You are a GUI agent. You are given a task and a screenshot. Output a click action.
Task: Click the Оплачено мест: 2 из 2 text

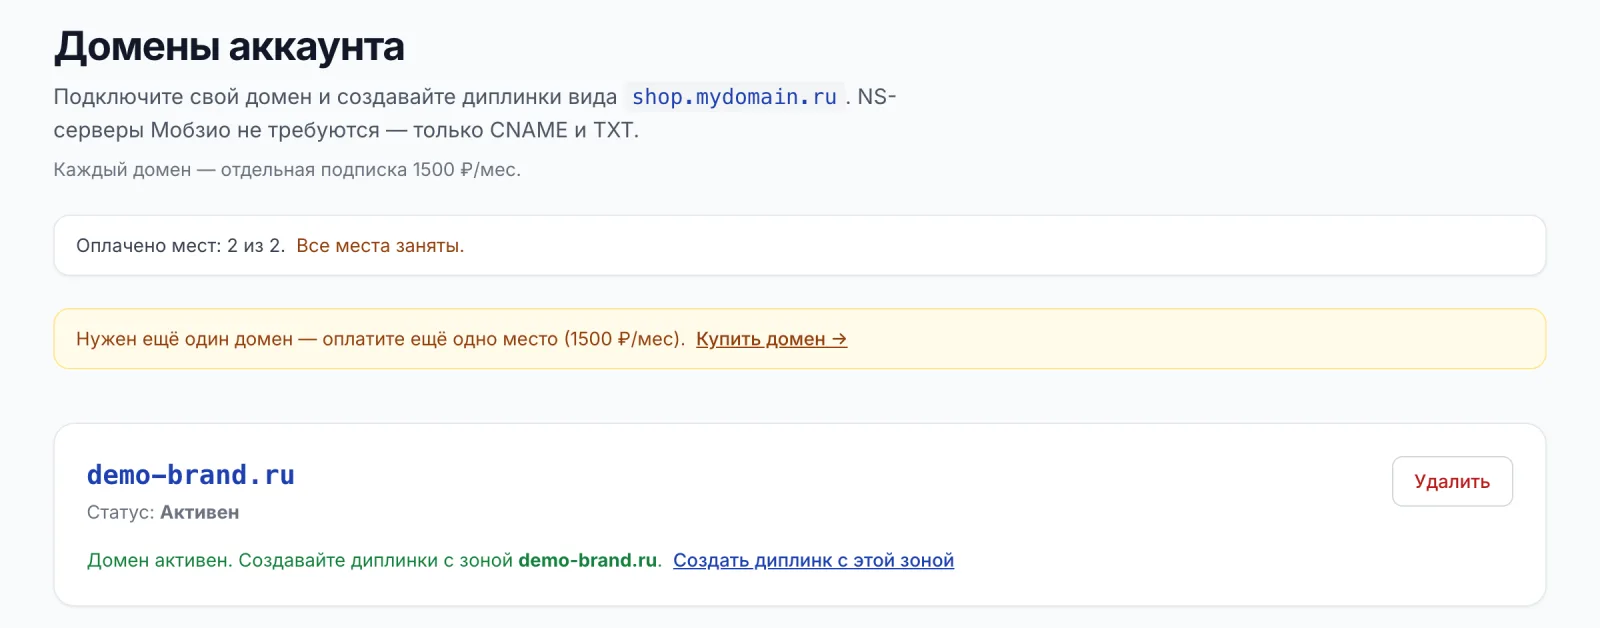coord(180,246)
